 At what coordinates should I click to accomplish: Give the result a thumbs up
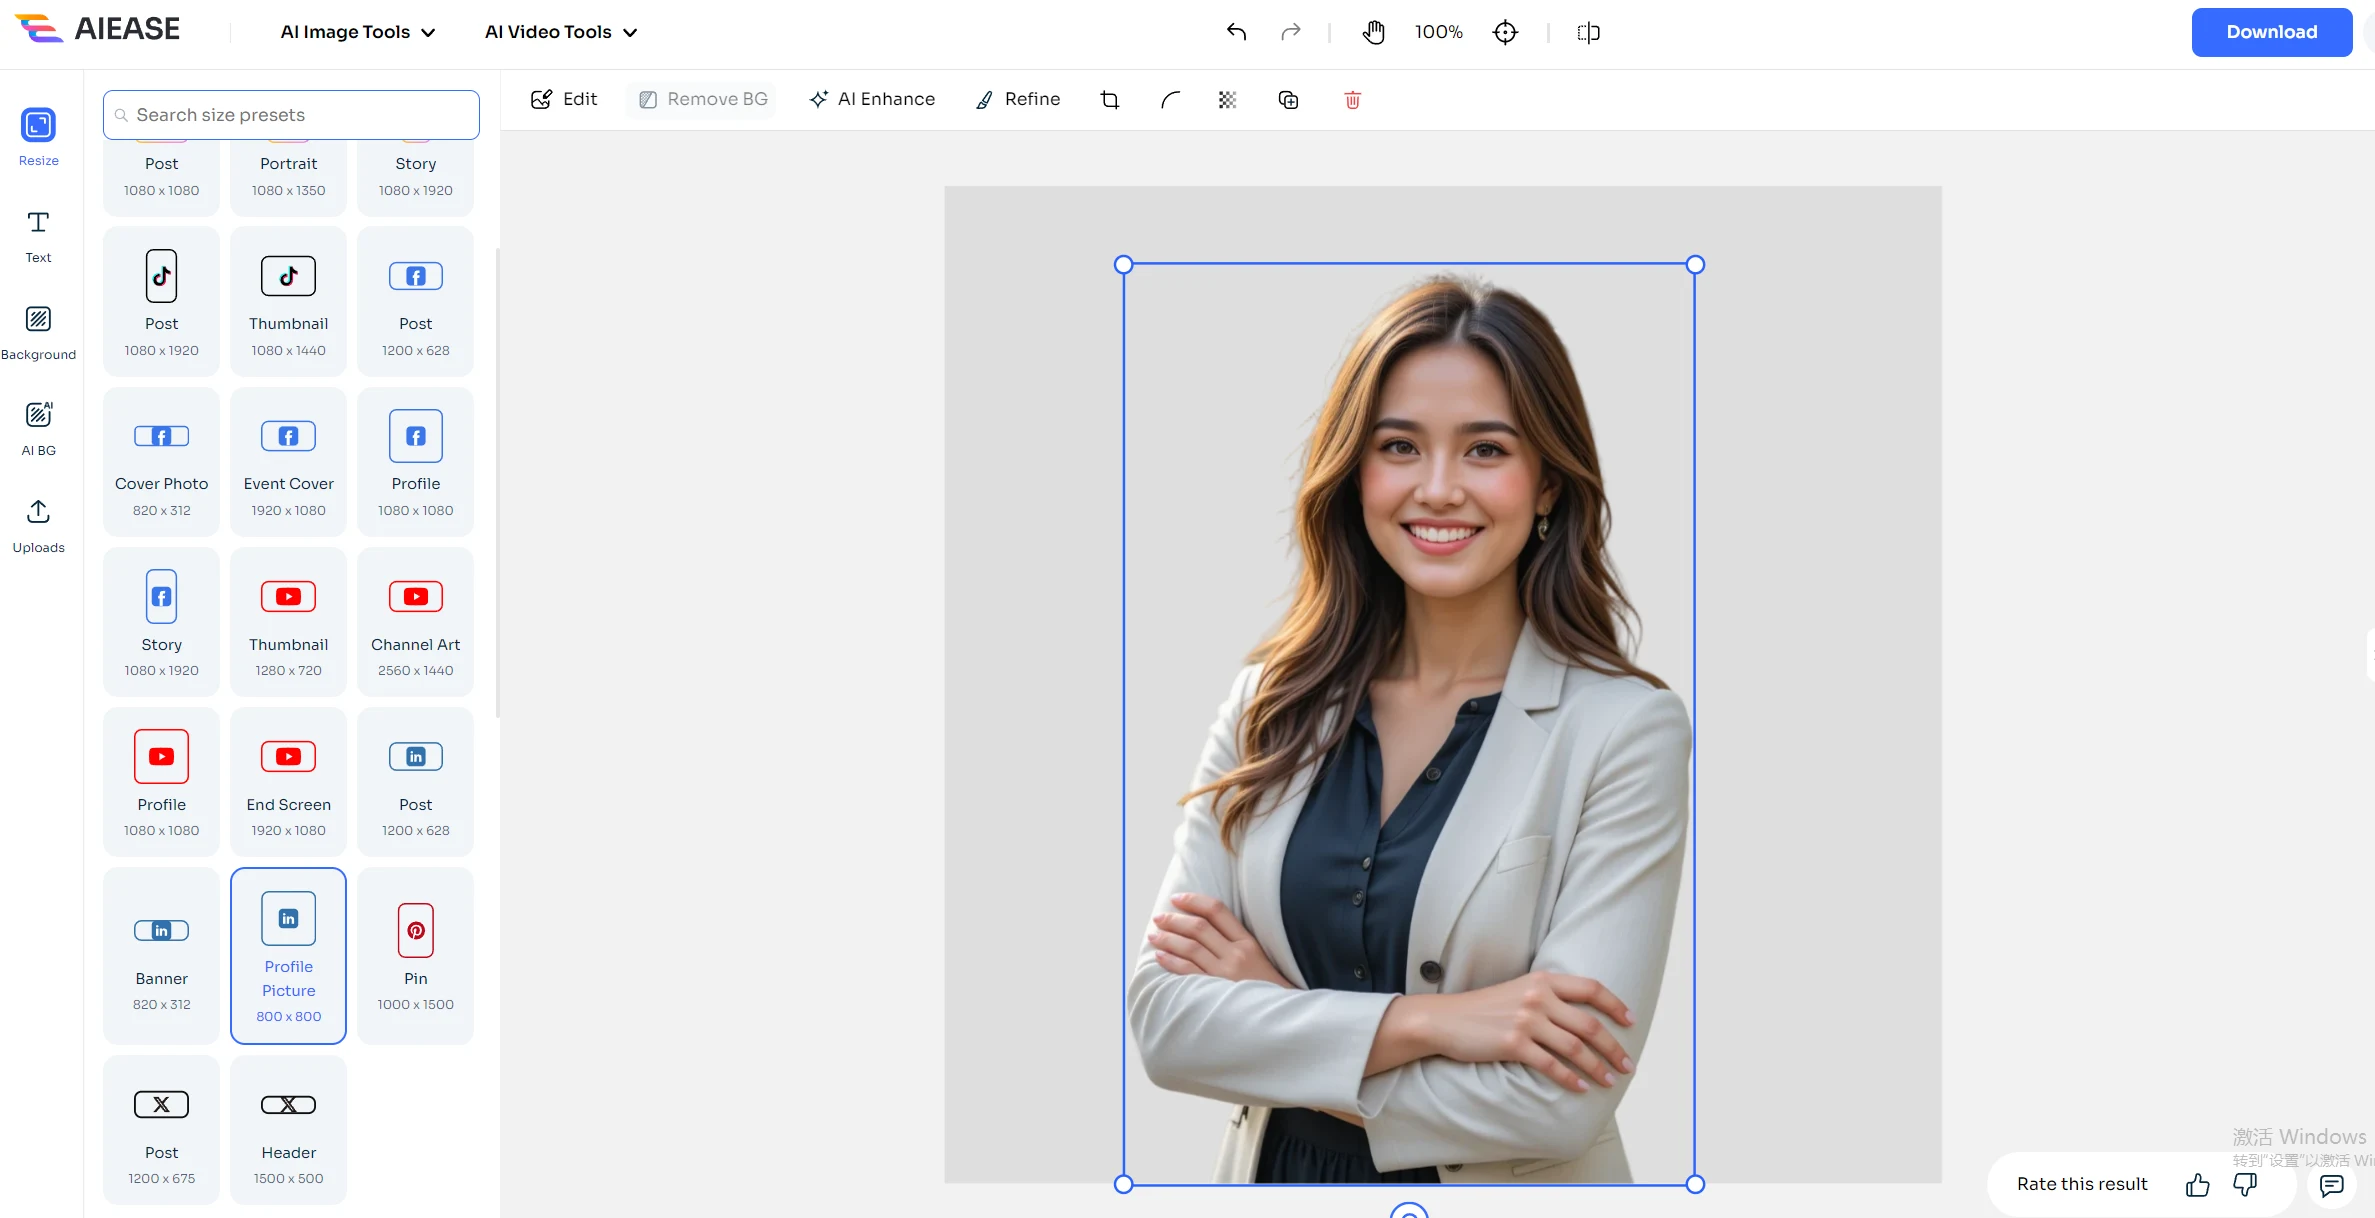(x=2197, y=1185)
